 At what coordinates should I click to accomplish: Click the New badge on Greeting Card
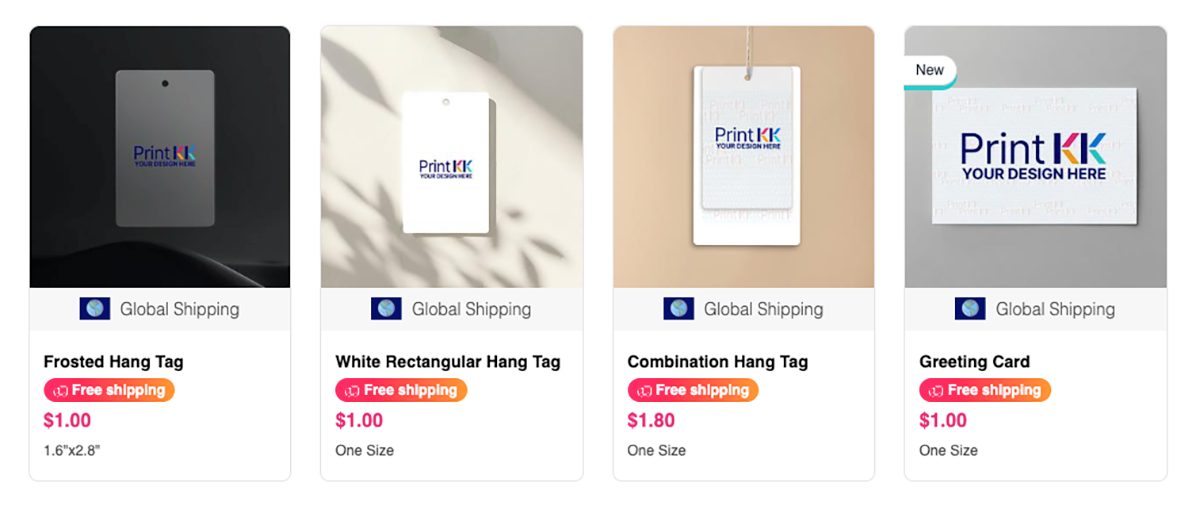coord(930,71)
